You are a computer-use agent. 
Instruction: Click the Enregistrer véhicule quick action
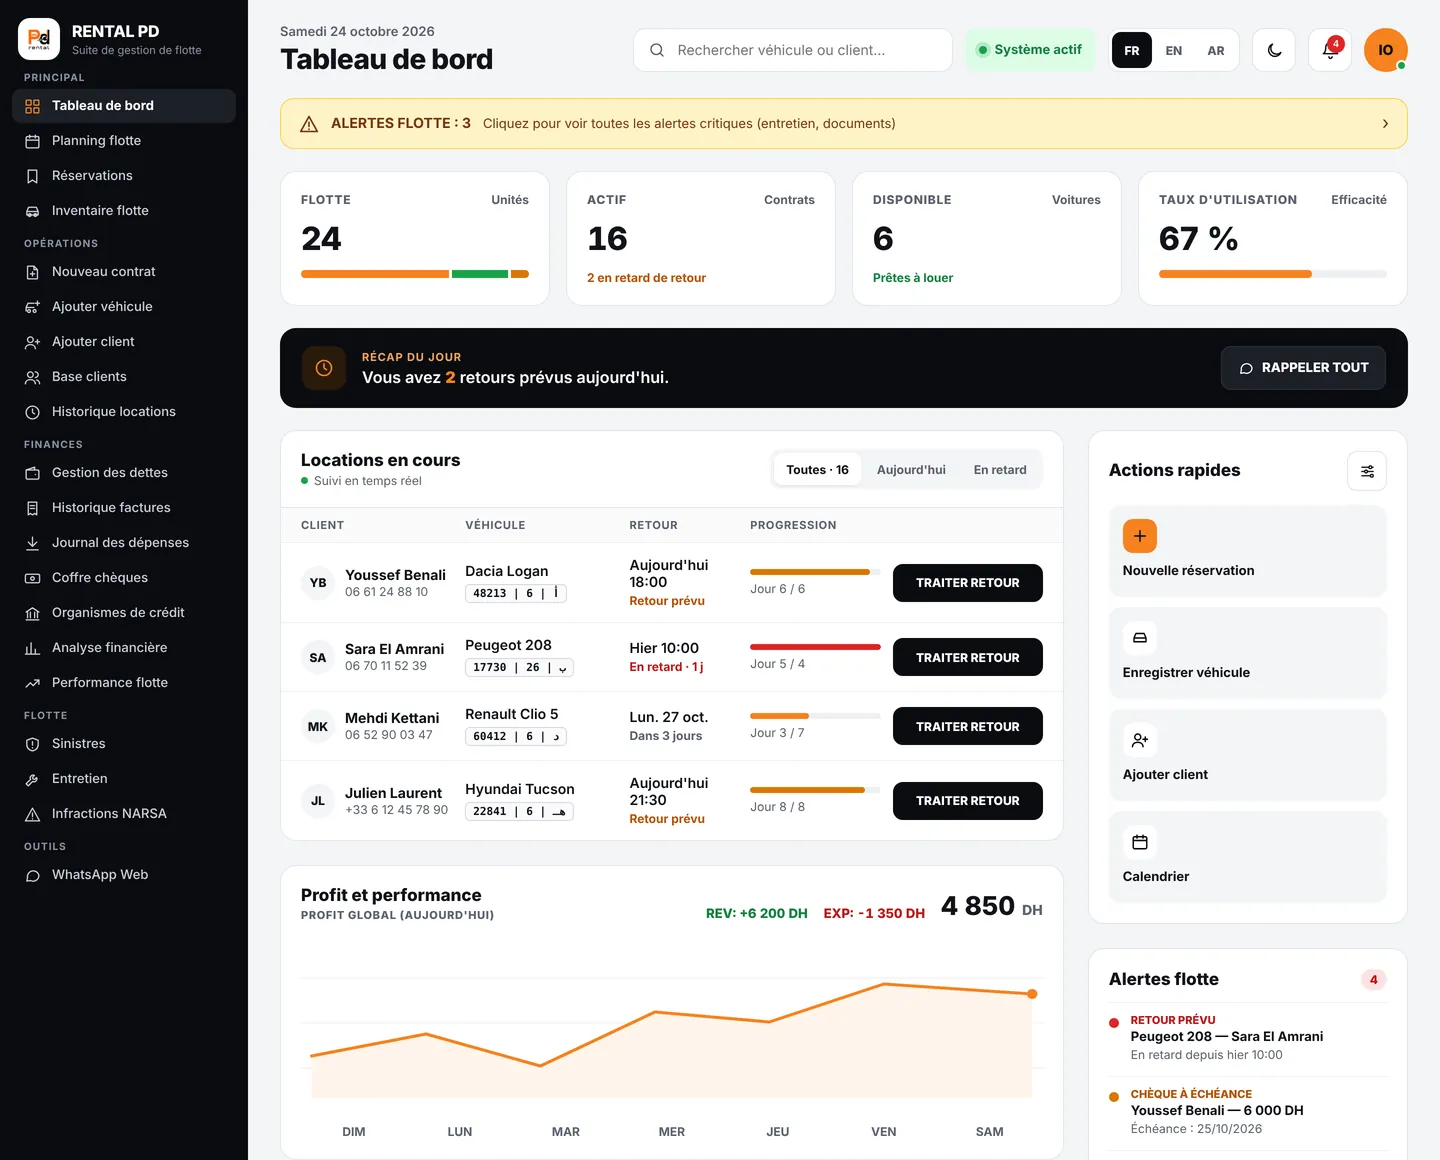[1248, 653]
